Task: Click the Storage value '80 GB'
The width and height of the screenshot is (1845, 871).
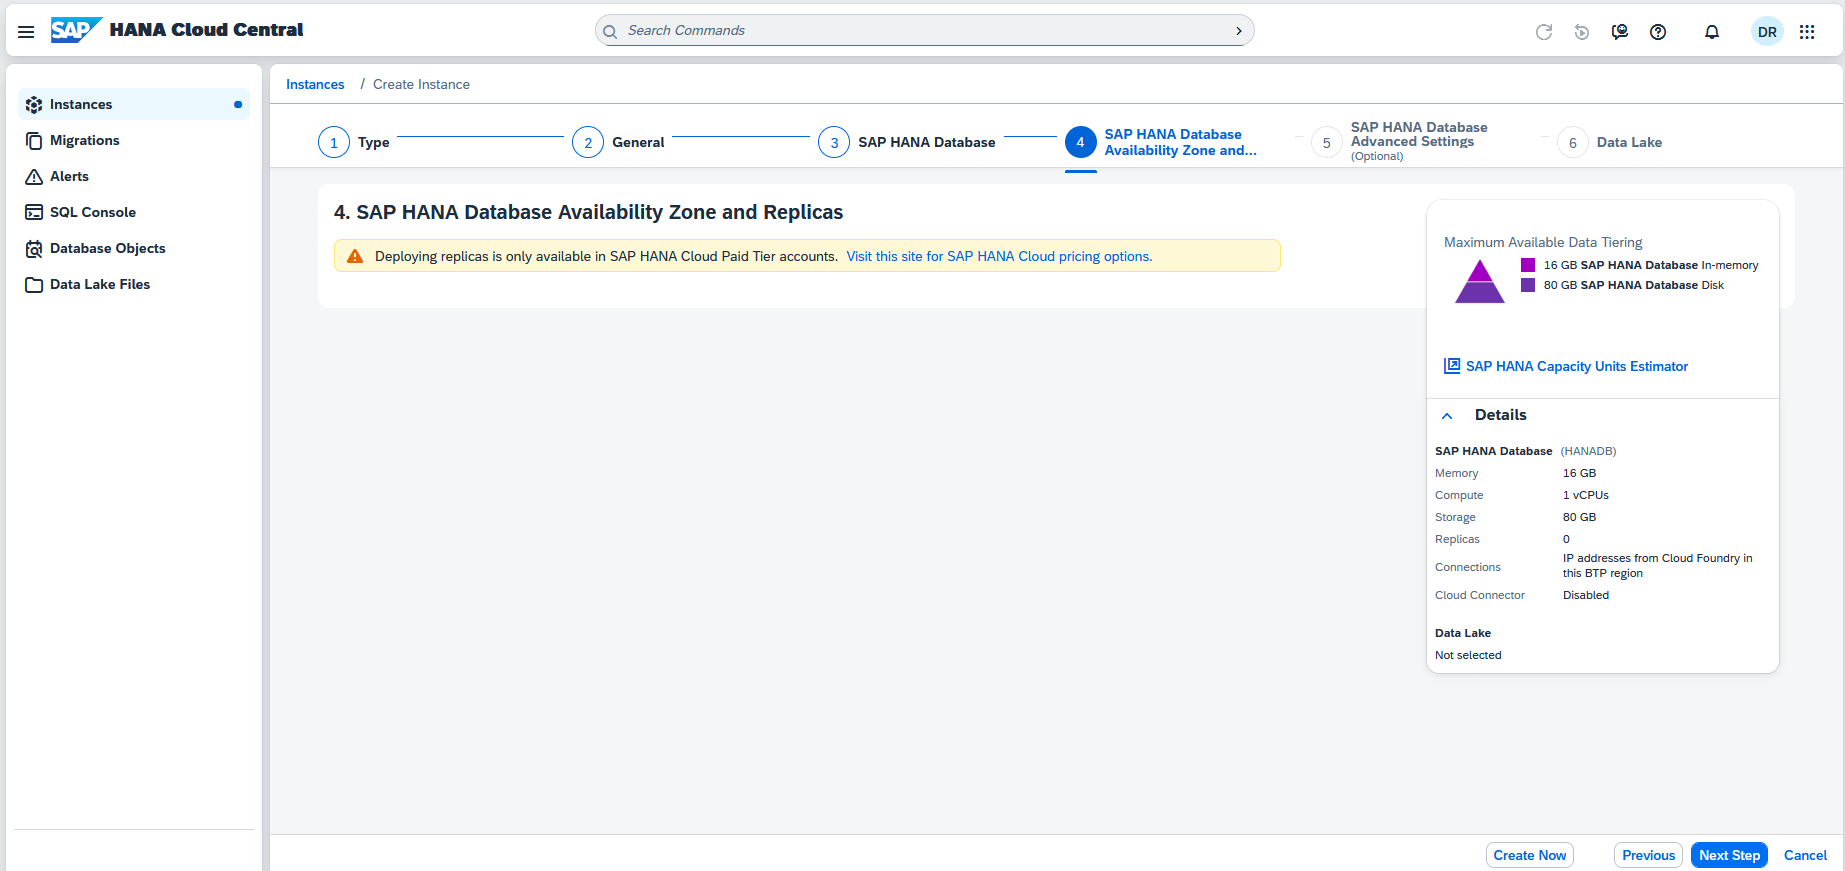Action: tap(1579, 517)
